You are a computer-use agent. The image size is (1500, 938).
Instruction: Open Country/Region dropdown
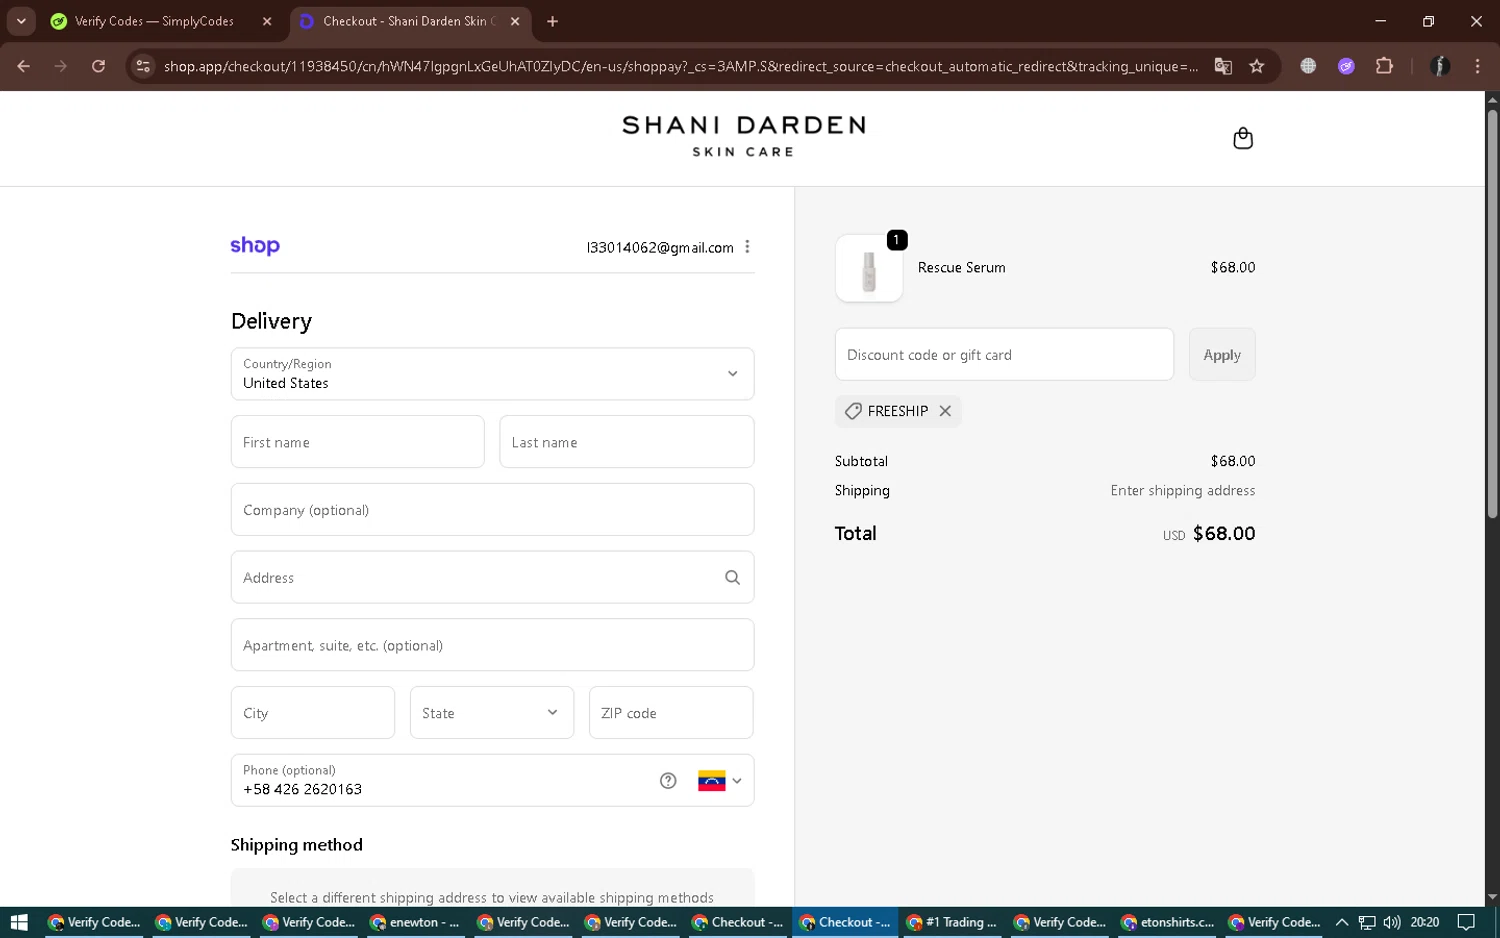pos(492,374)
